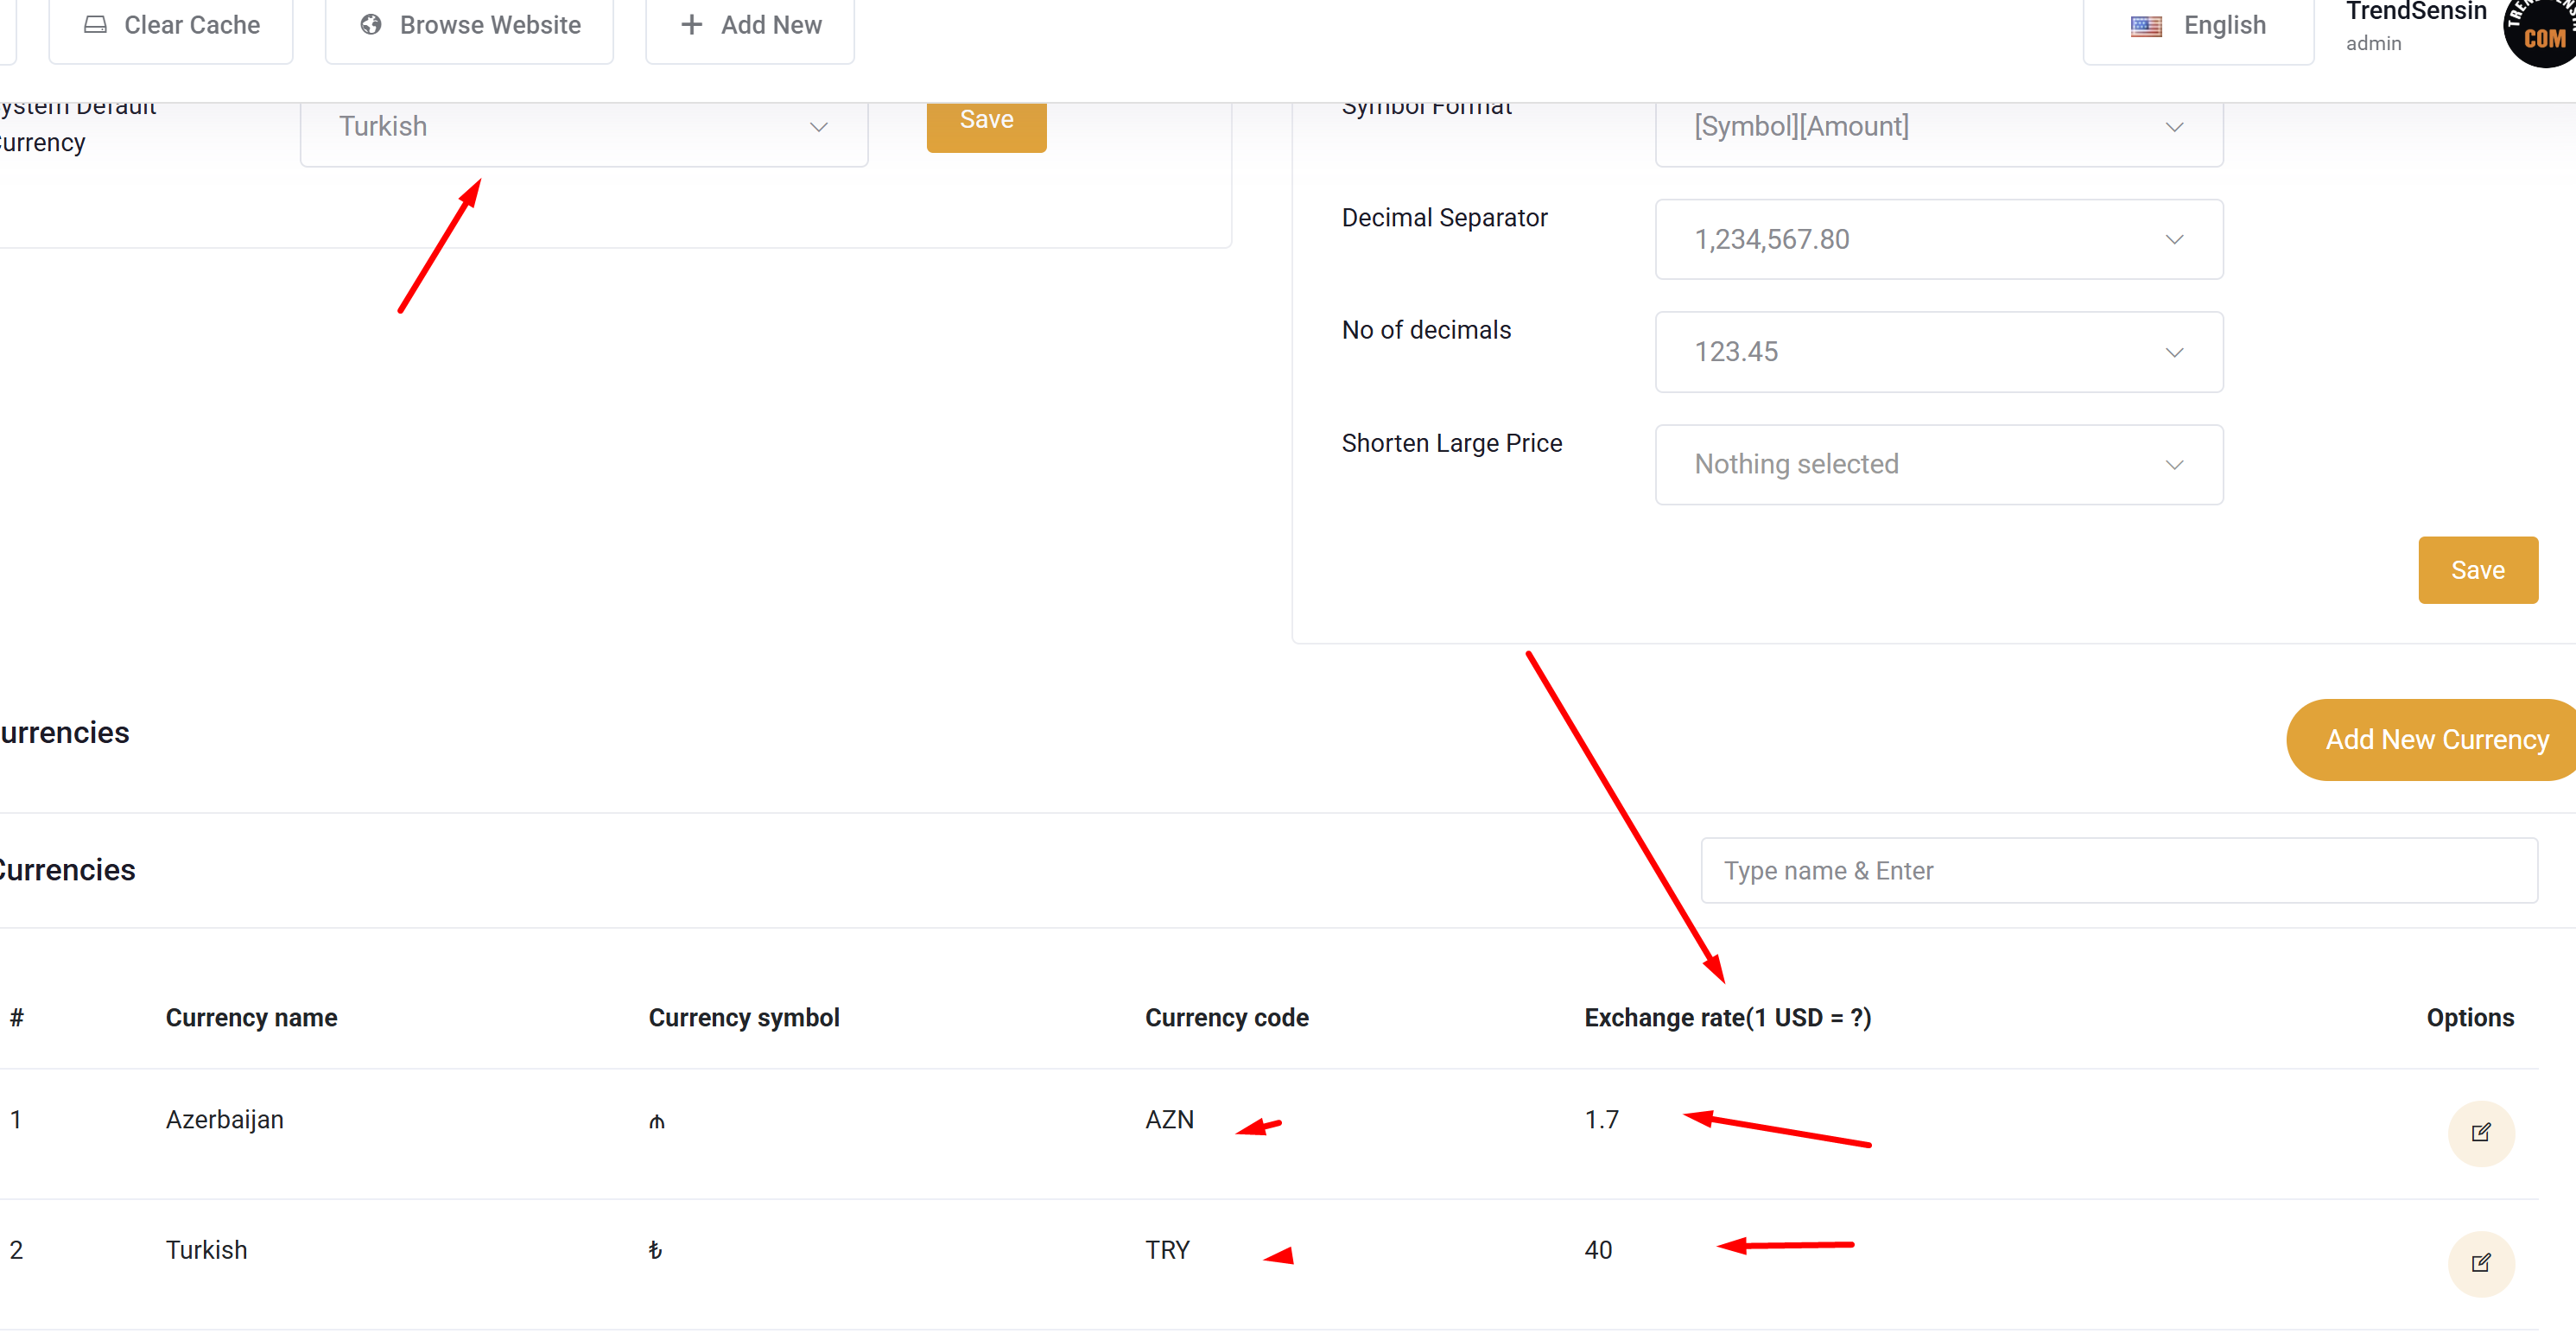Open the No of decimals dropdown

[x=1938, y=352]
